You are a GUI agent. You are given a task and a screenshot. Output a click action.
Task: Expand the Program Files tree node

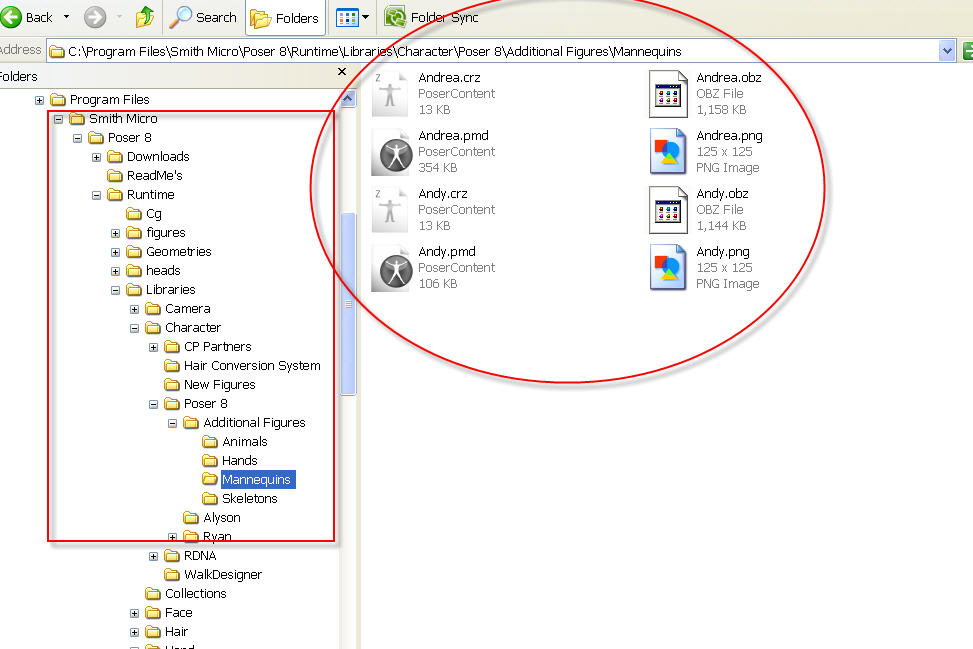tap(39, 100)
